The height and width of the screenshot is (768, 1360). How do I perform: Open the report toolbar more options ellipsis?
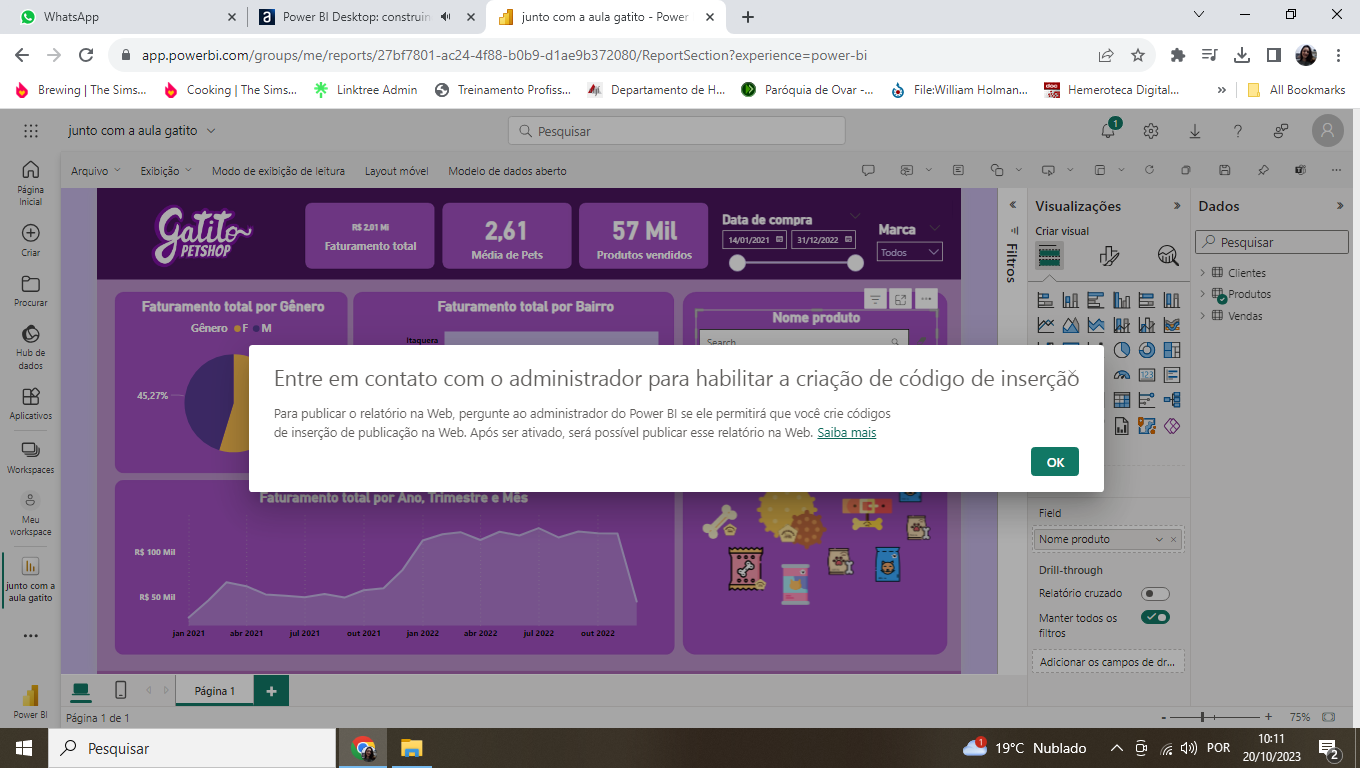(x=1337, y=170)
